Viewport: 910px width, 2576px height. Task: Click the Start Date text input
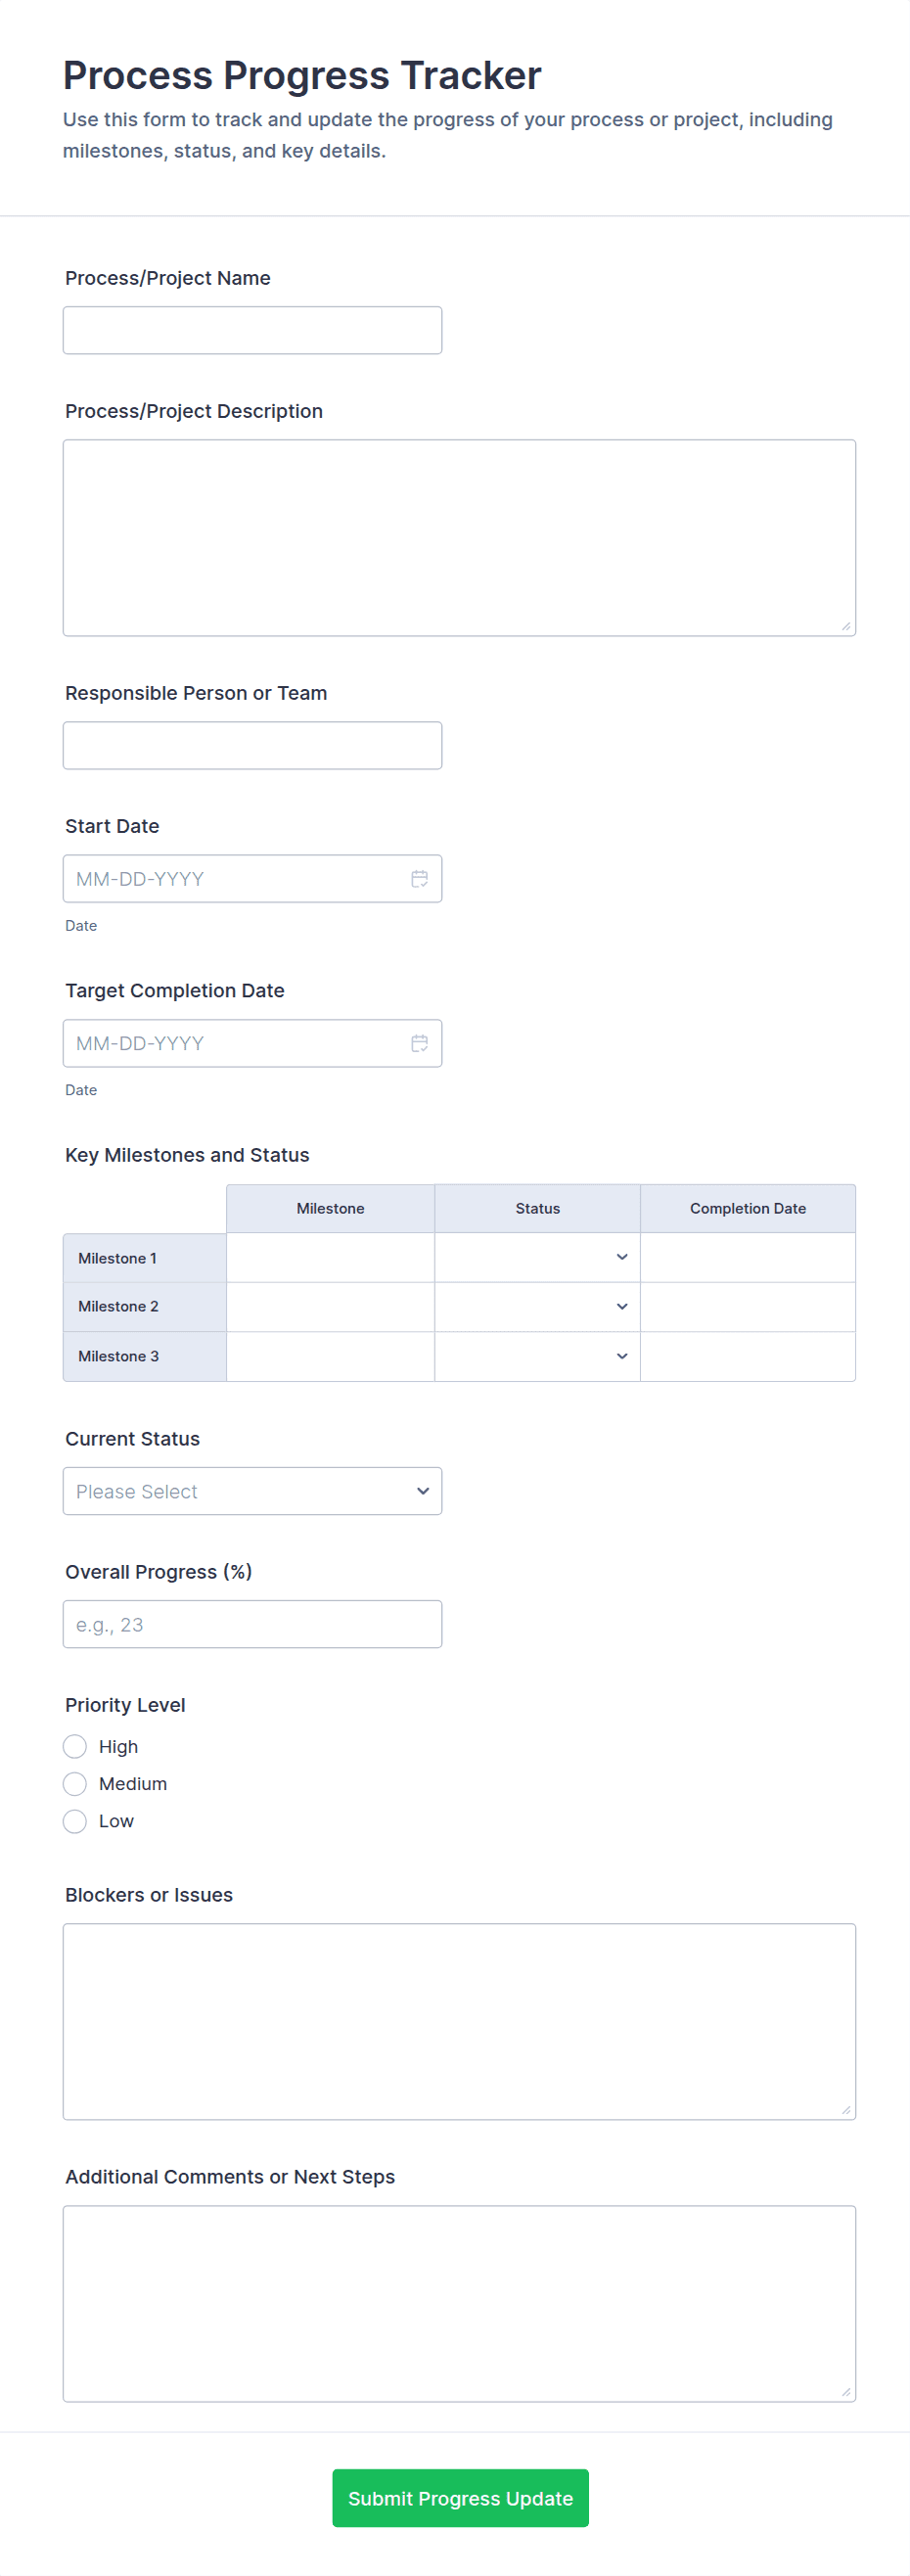coord(235,878)
